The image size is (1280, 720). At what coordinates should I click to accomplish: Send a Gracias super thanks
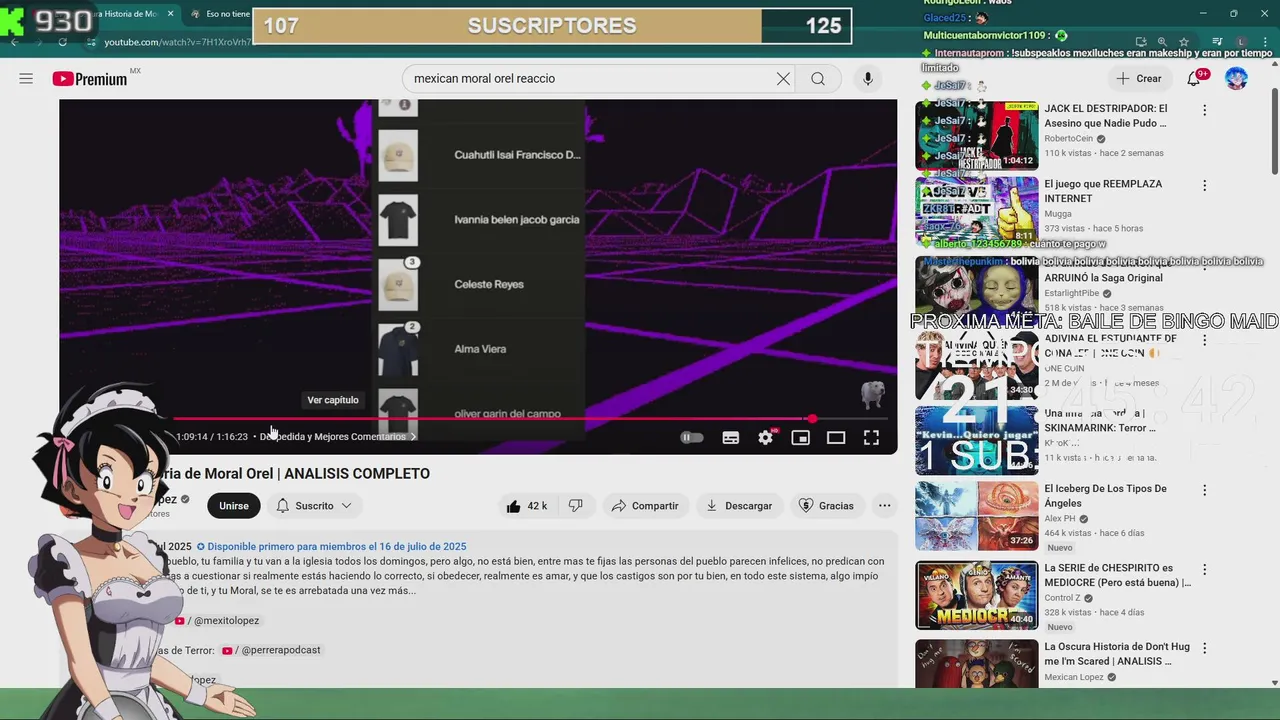pyautogui.click(x=827, y=506)
